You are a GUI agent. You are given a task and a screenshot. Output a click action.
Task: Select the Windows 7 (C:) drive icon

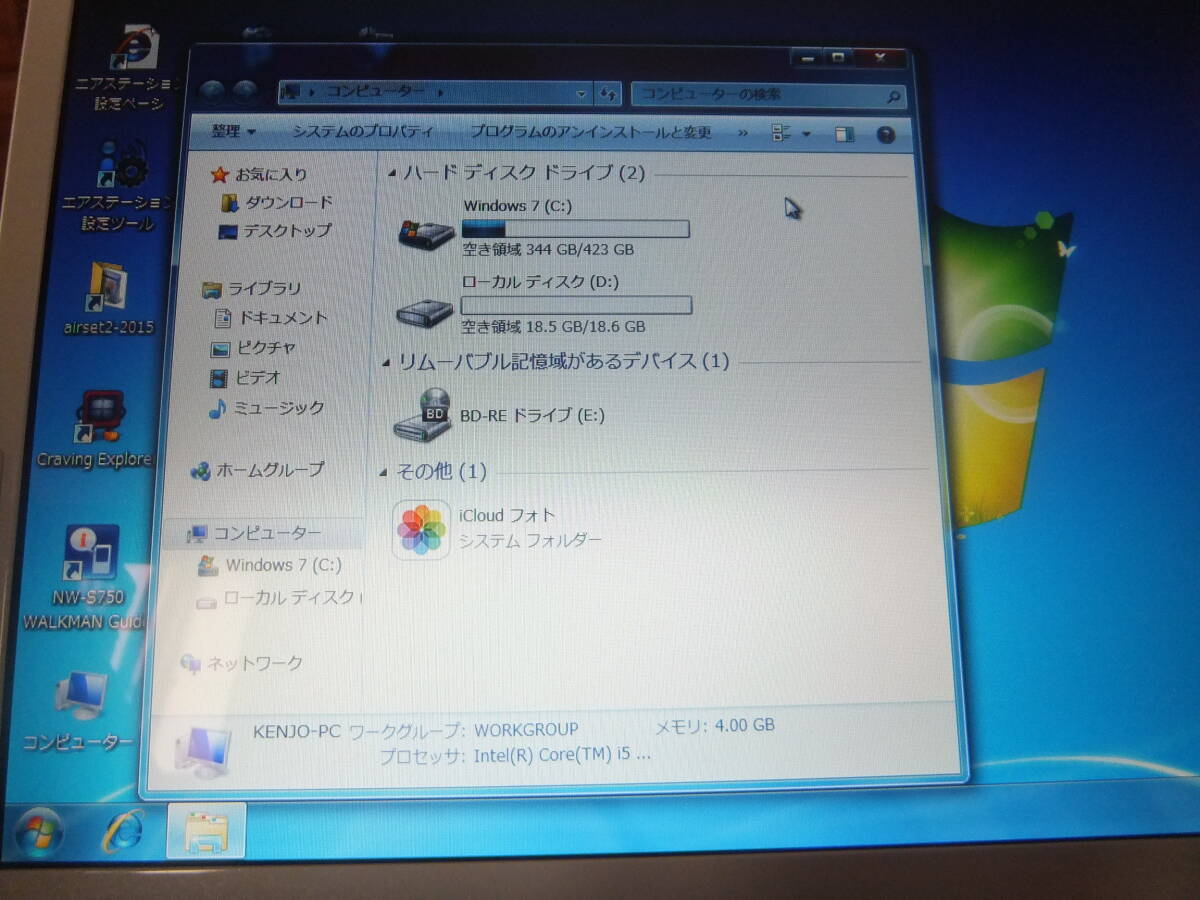(425, 233)
